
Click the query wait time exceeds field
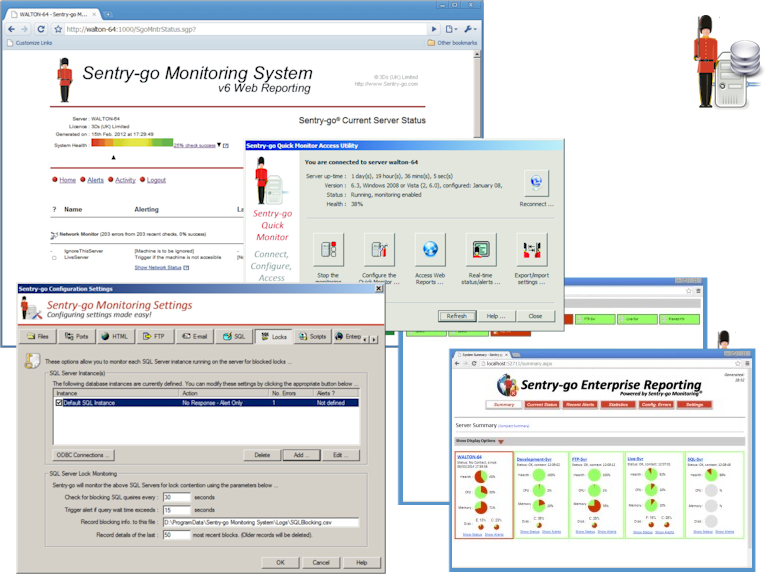[177, 510]
